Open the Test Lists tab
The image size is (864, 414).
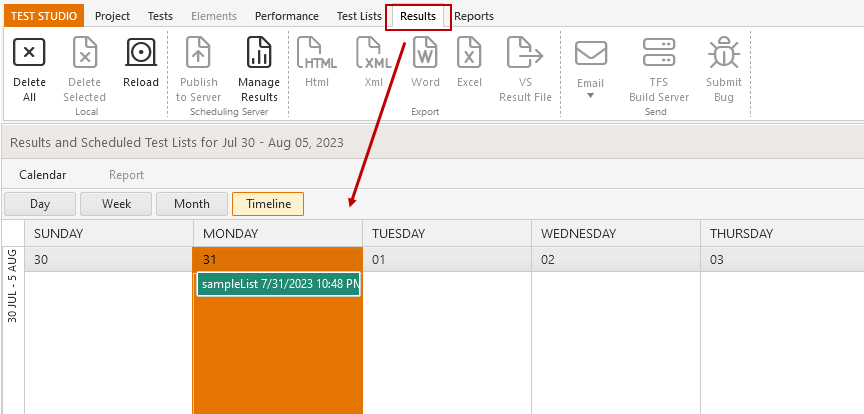(359, 16)
